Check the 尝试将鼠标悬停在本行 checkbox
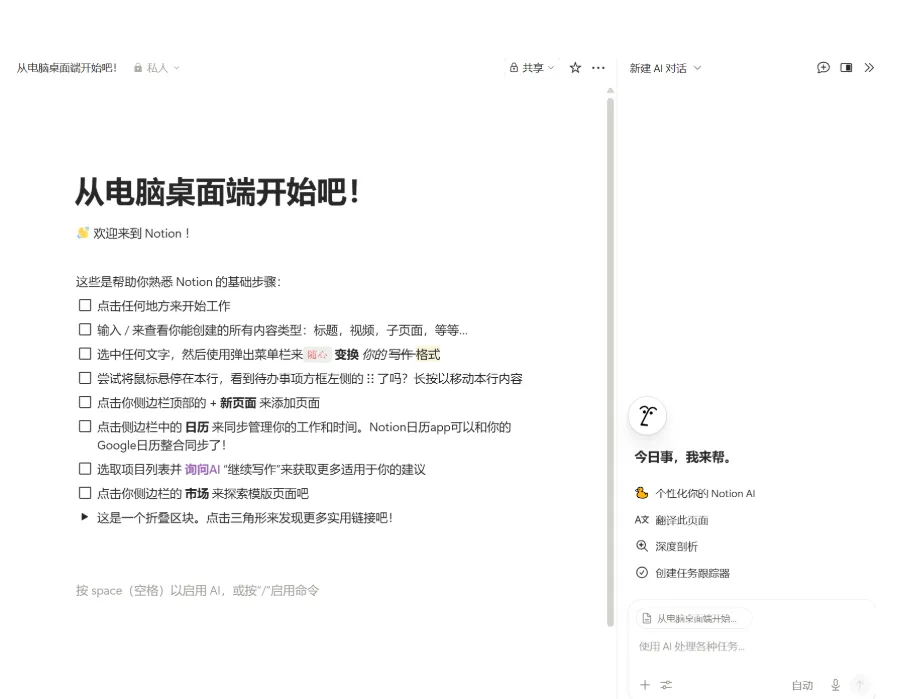Viewport: 909px width, 699px height. point(85,378)
